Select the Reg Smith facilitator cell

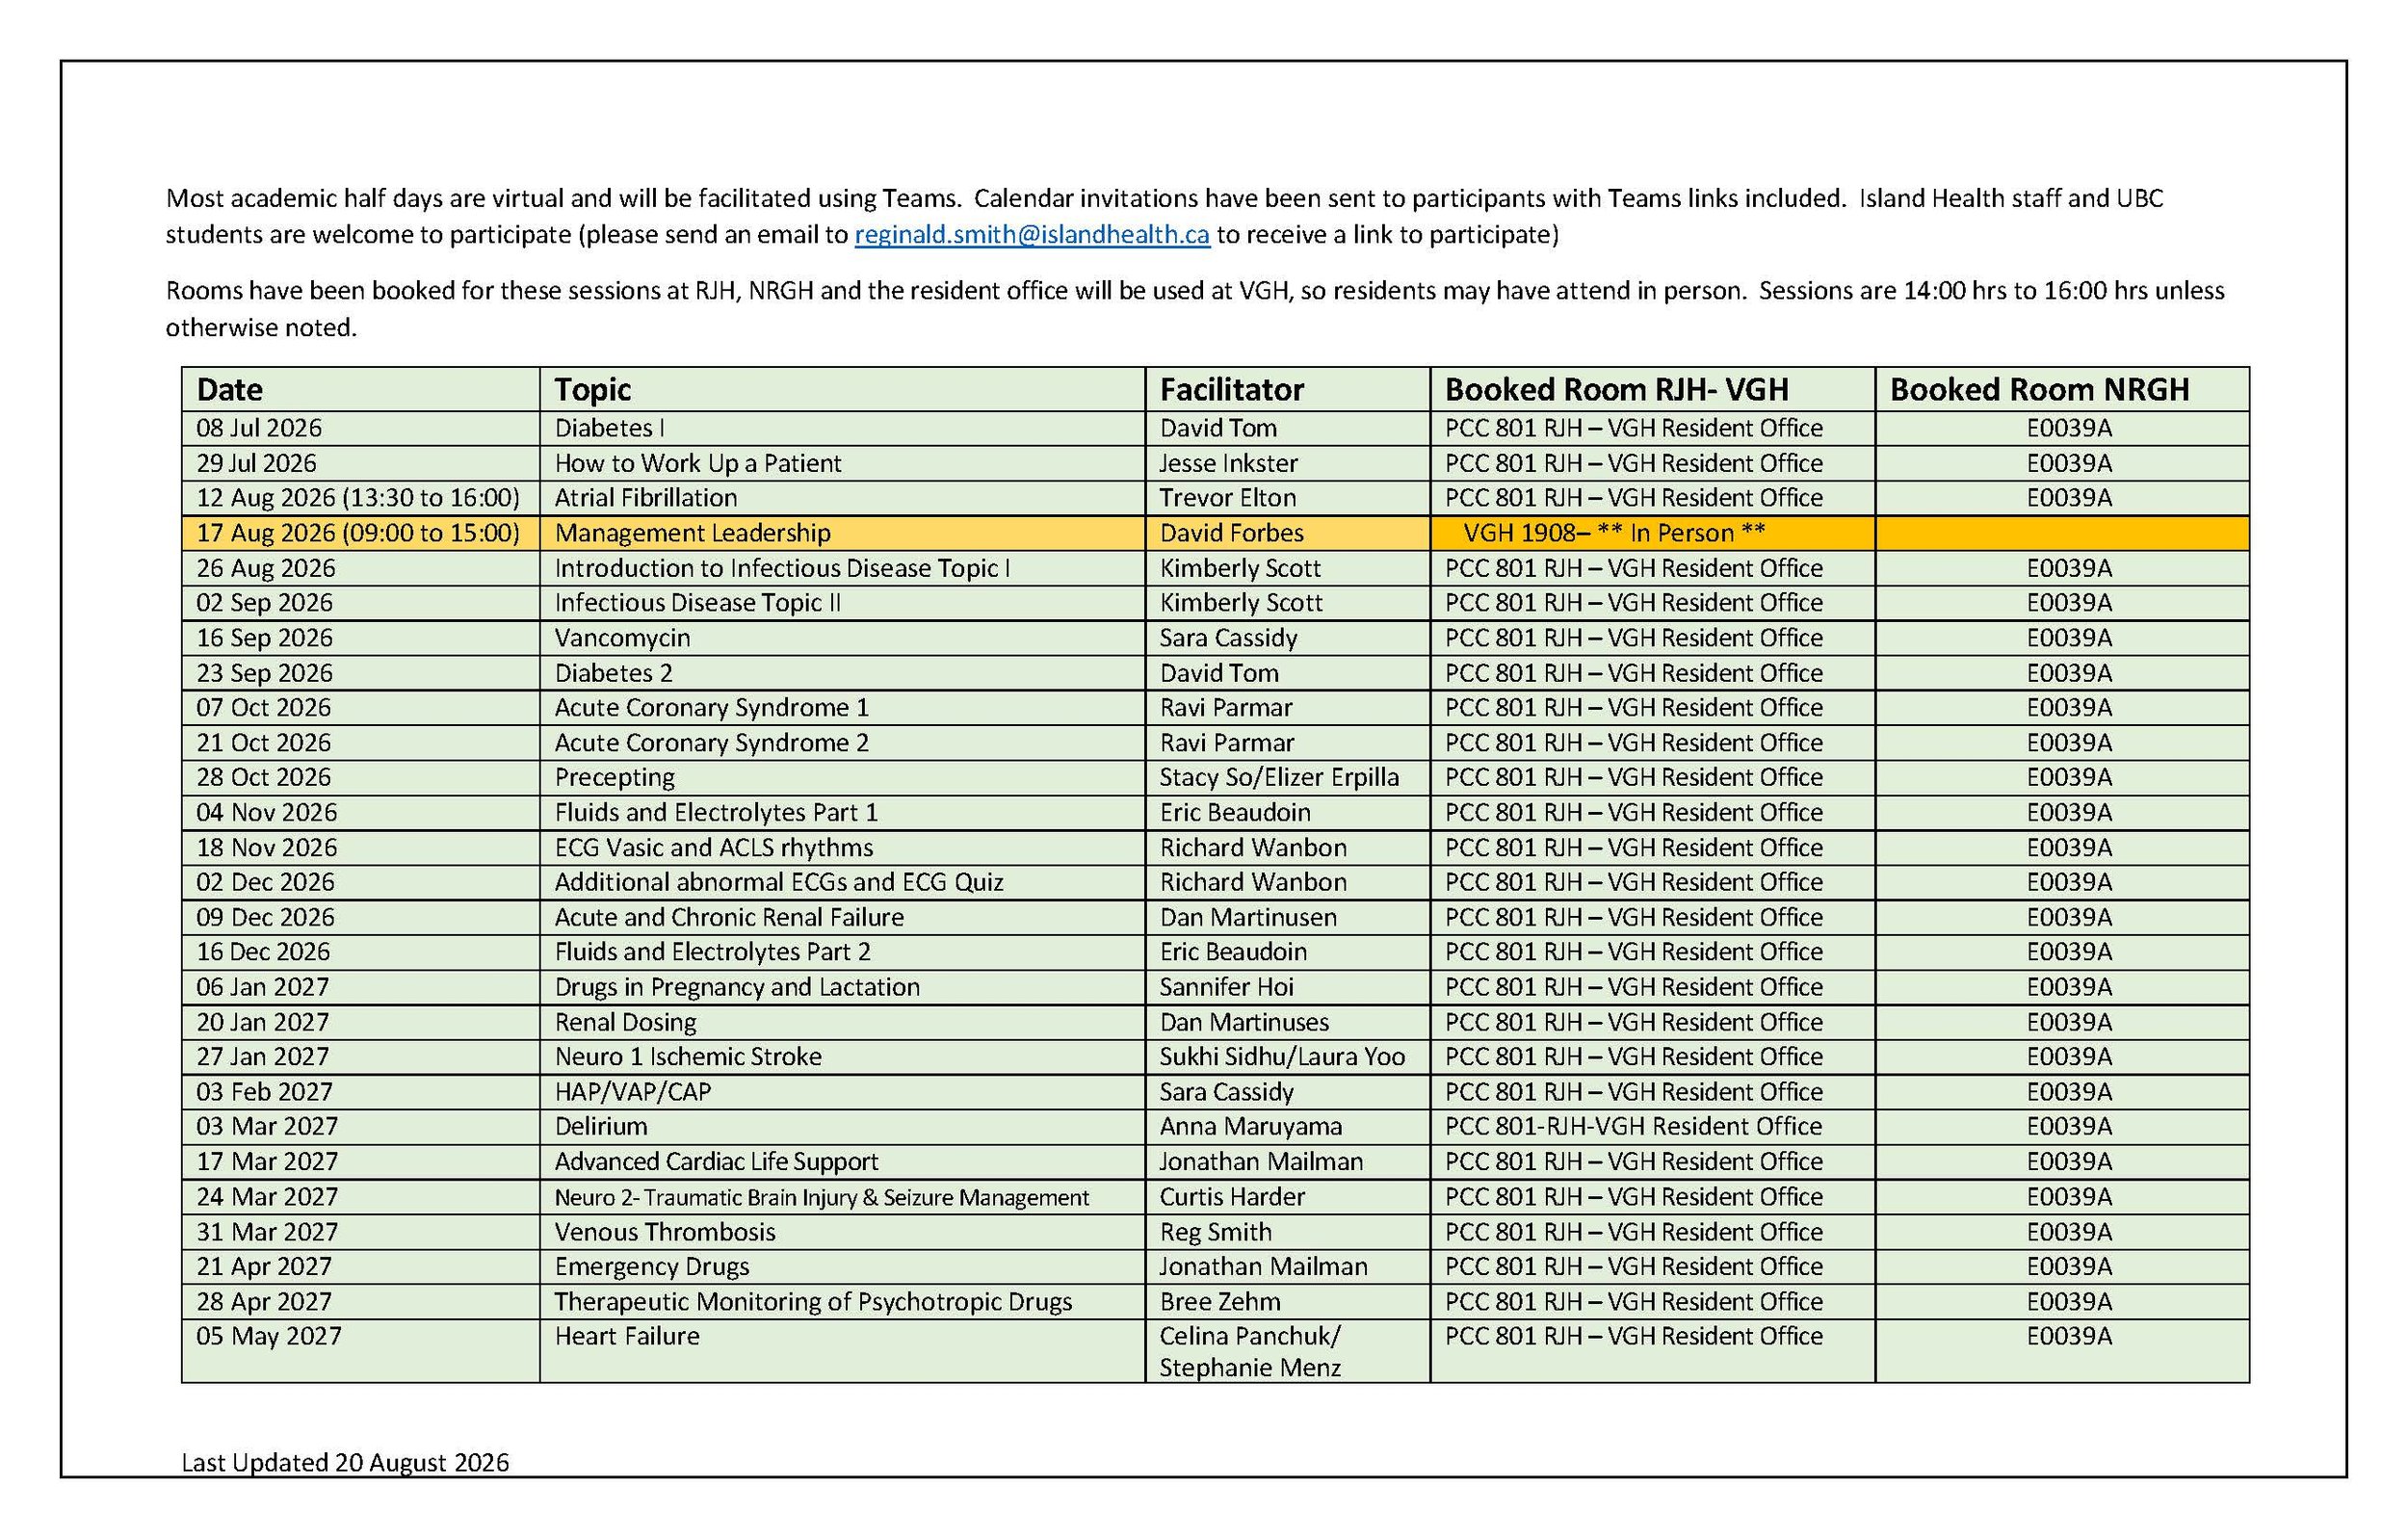pos(1287,1232)
